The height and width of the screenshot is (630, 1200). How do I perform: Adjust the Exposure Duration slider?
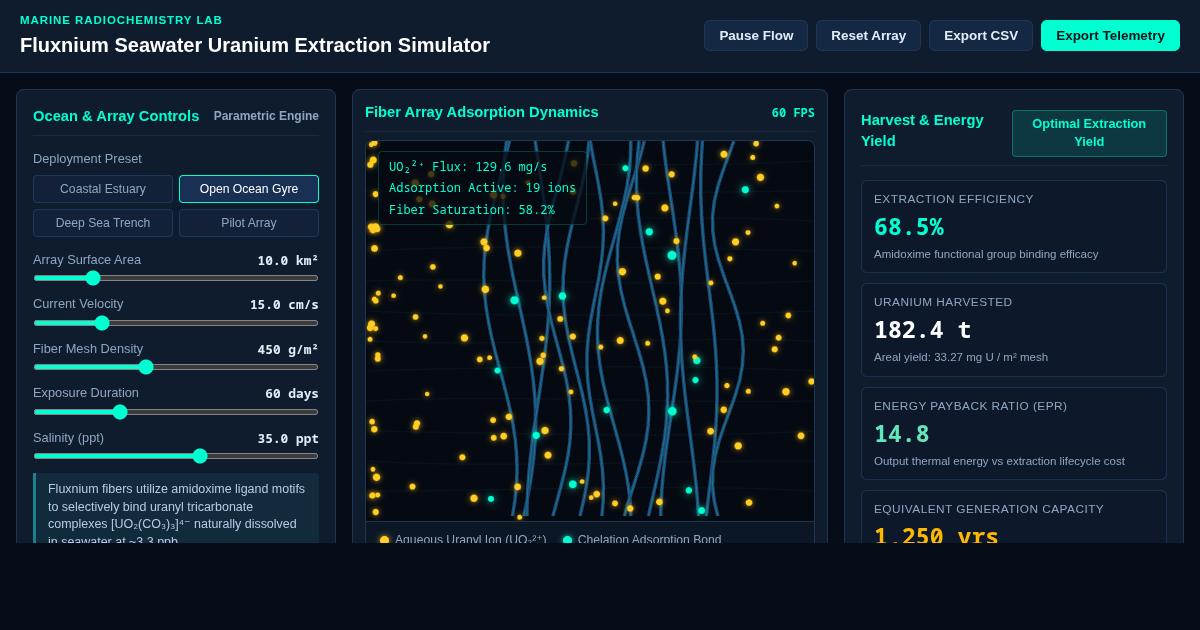(x=176, y=412)
